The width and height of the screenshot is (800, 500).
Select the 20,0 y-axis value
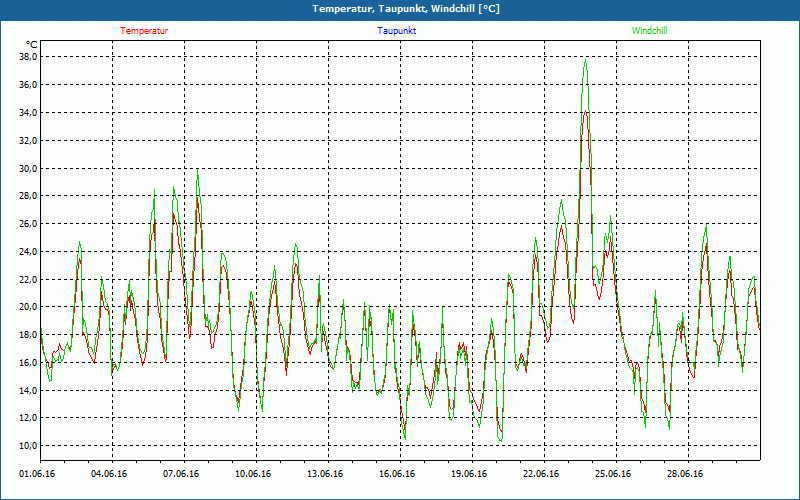29,307
